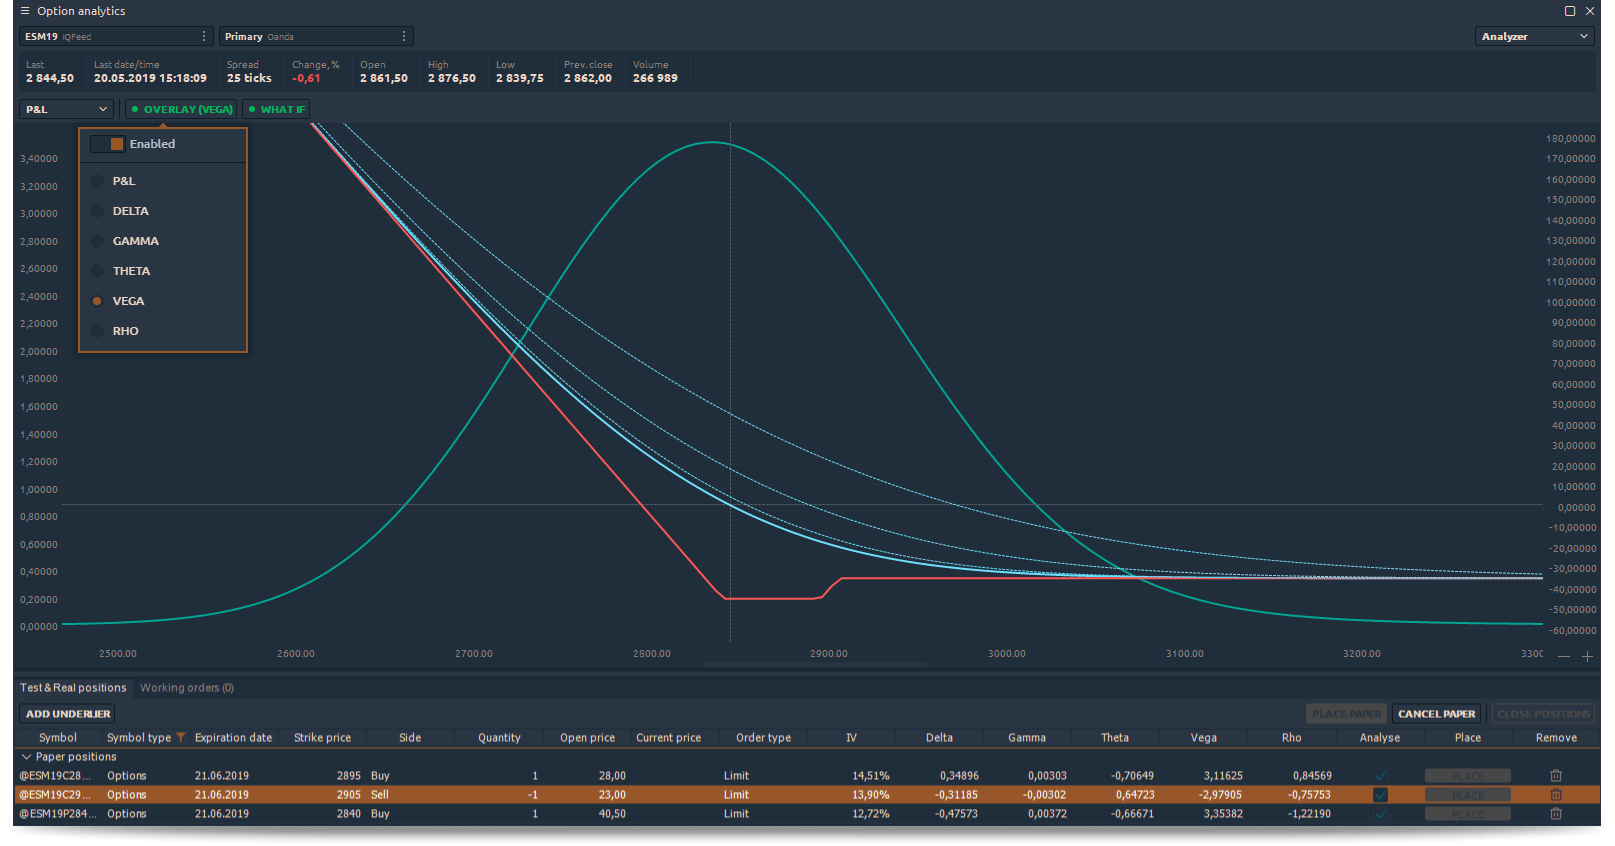Screen dimensions: 1615x846
Task: Remove the ESM19C2895 Buy position
Action: pos(1556,776)
